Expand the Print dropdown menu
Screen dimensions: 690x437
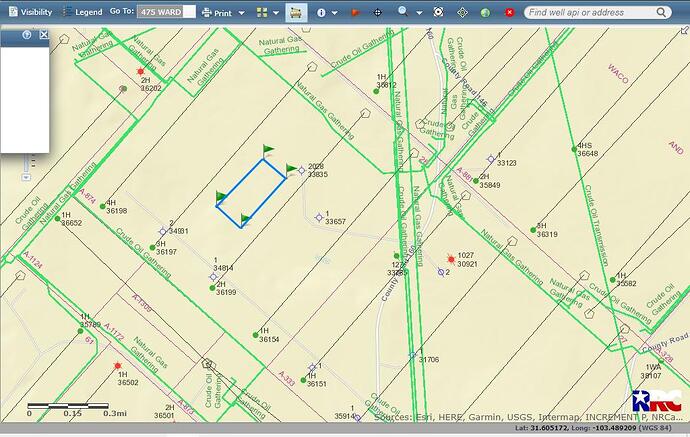[x=221, y=12]
